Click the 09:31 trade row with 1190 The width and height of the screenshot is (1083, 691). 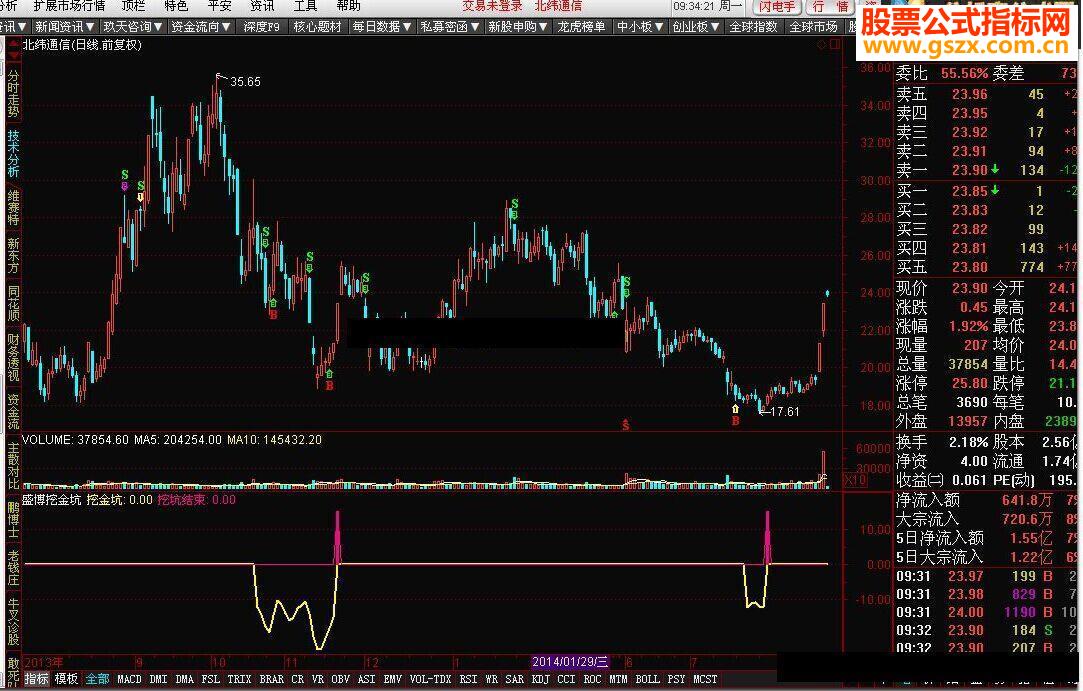pyautogui.click(x=986, y=612)
